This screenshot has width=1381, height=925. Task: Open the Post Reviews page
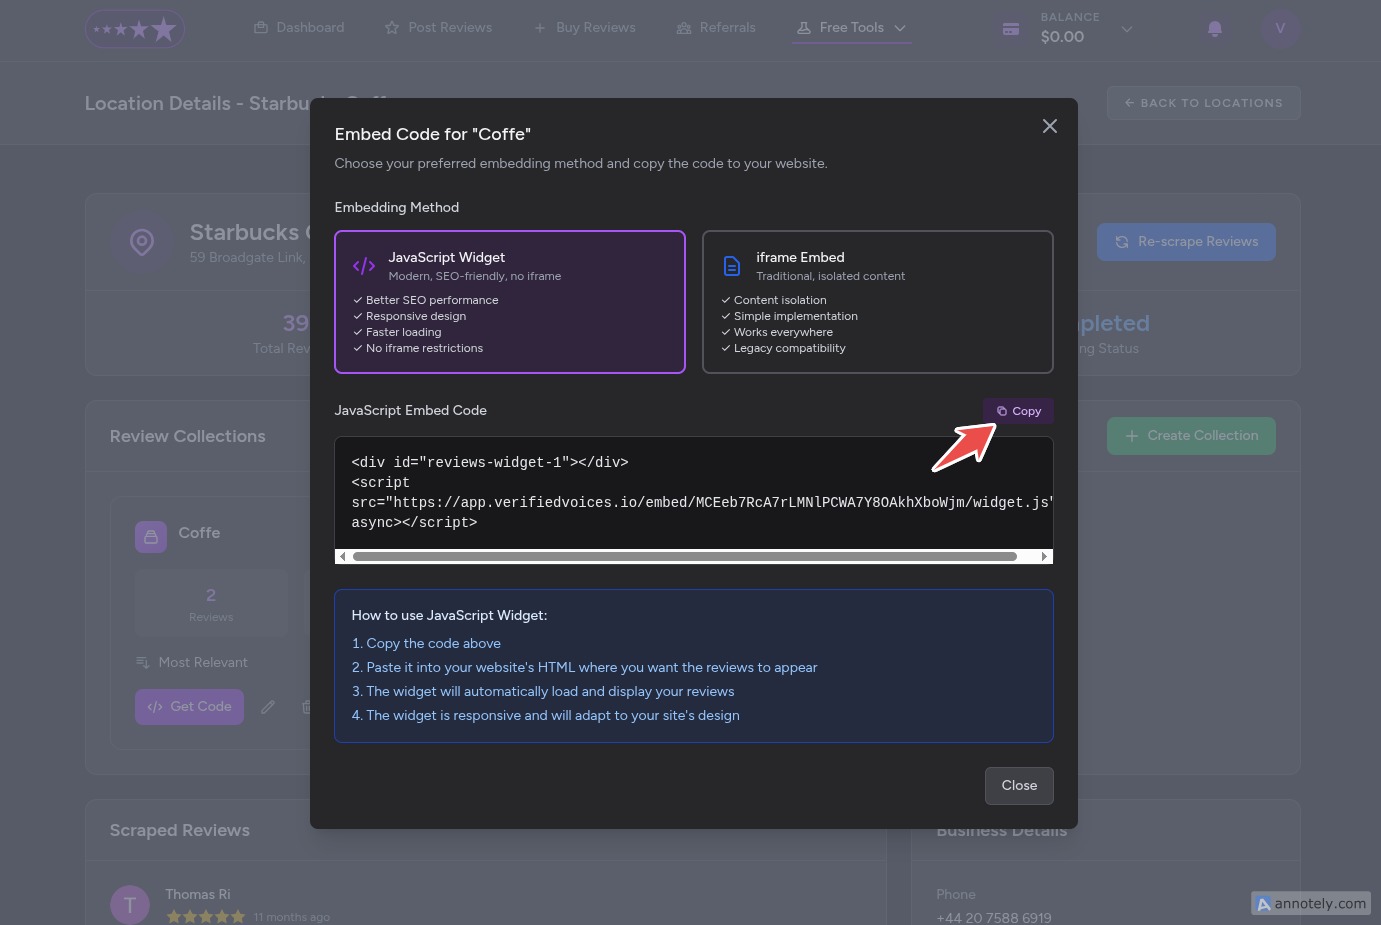438,28
